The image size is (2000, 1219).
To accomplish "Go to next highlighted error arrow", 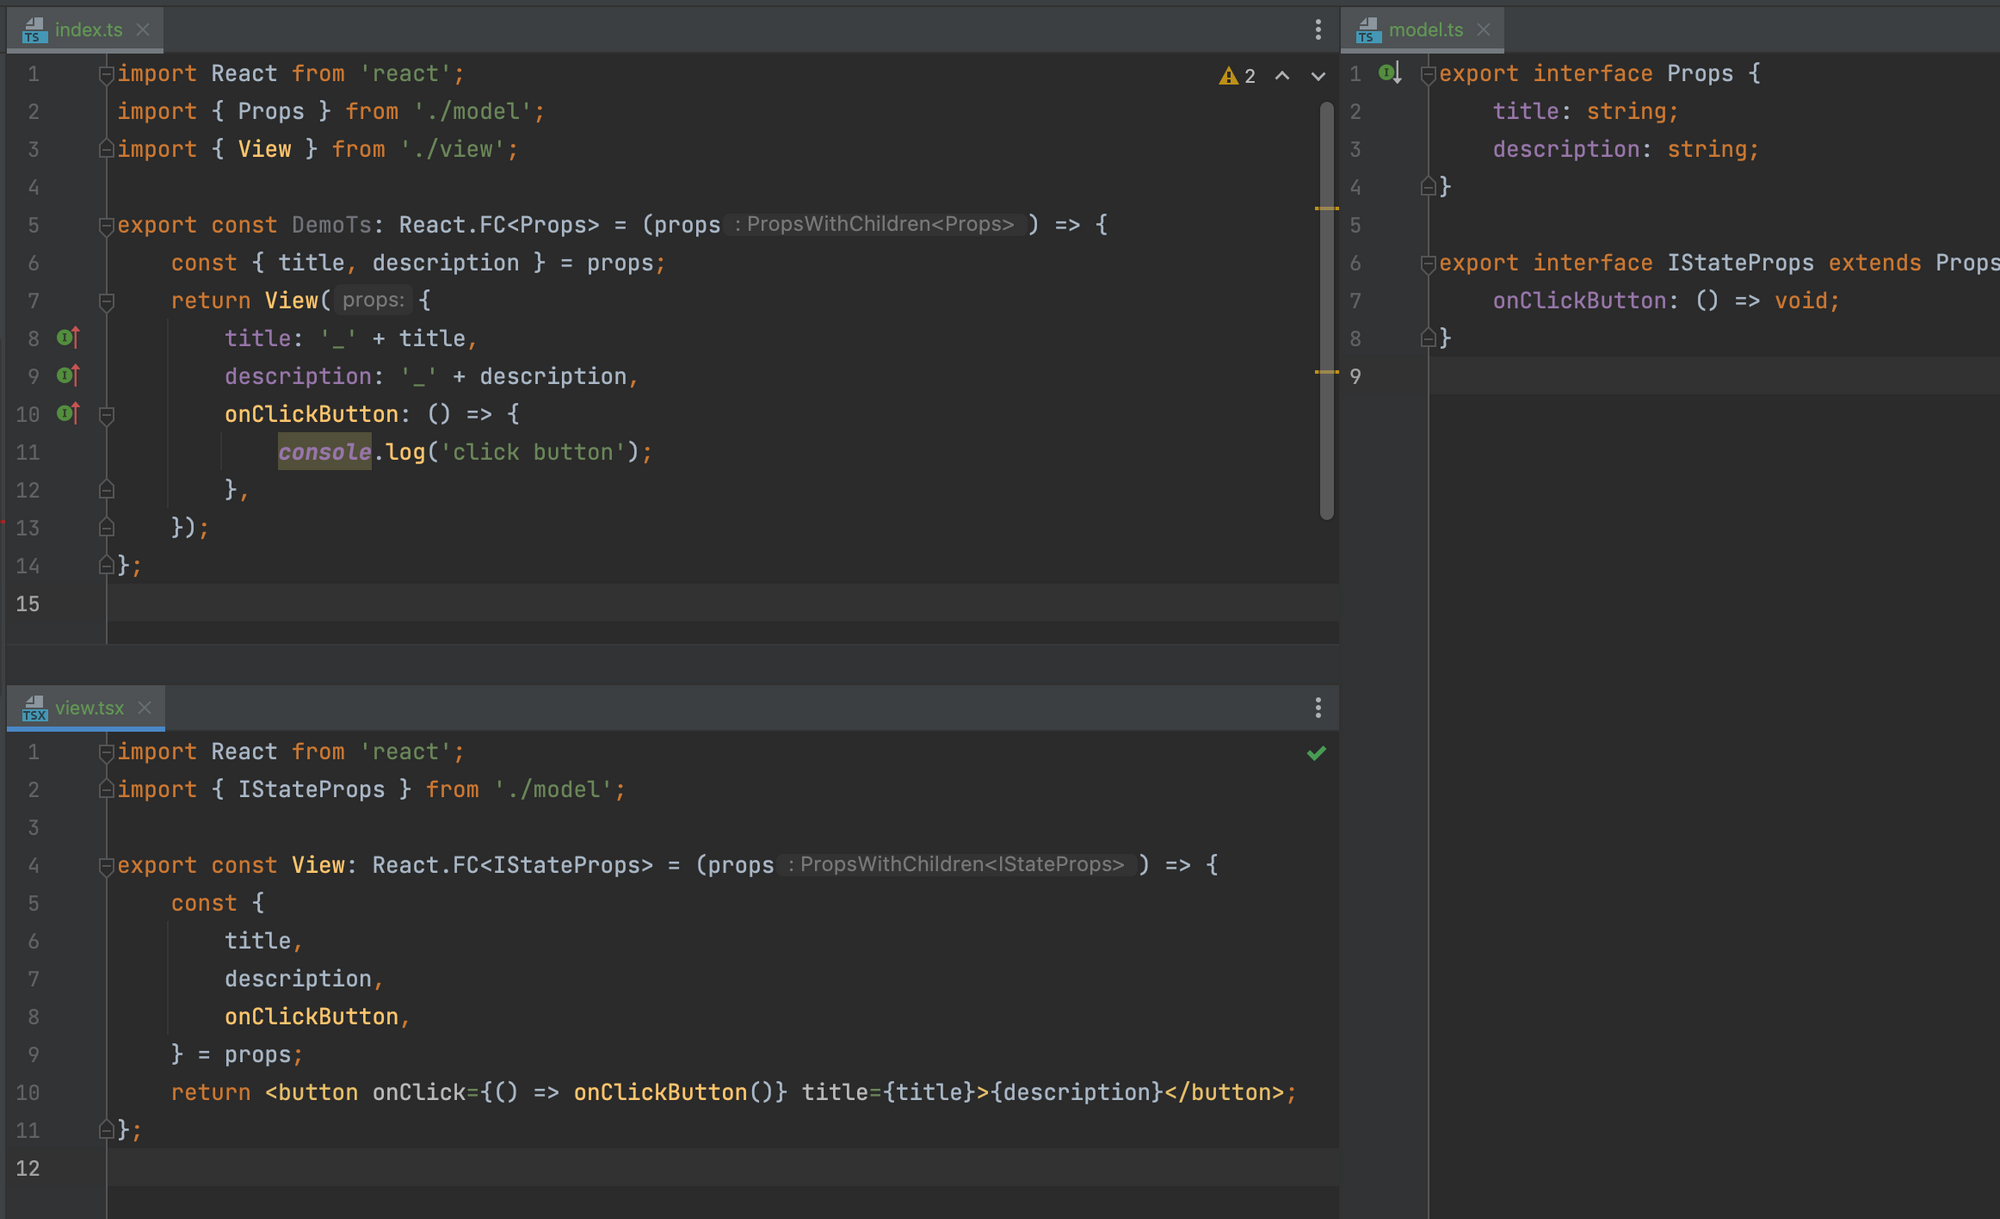I will (x=1318, y=76).
